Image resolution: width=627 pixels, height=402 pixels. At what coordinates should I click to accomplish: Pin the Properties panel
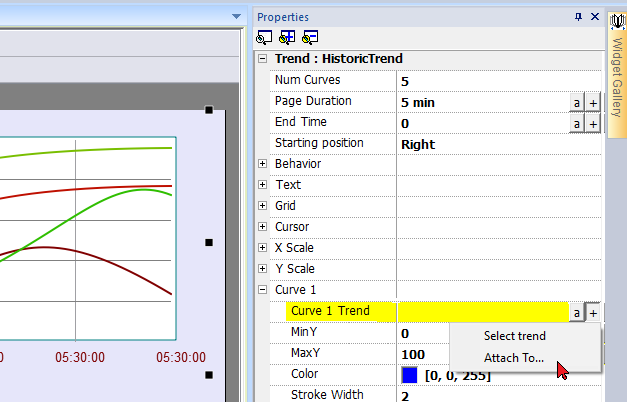pyautogui.click(x=578, y=17)
